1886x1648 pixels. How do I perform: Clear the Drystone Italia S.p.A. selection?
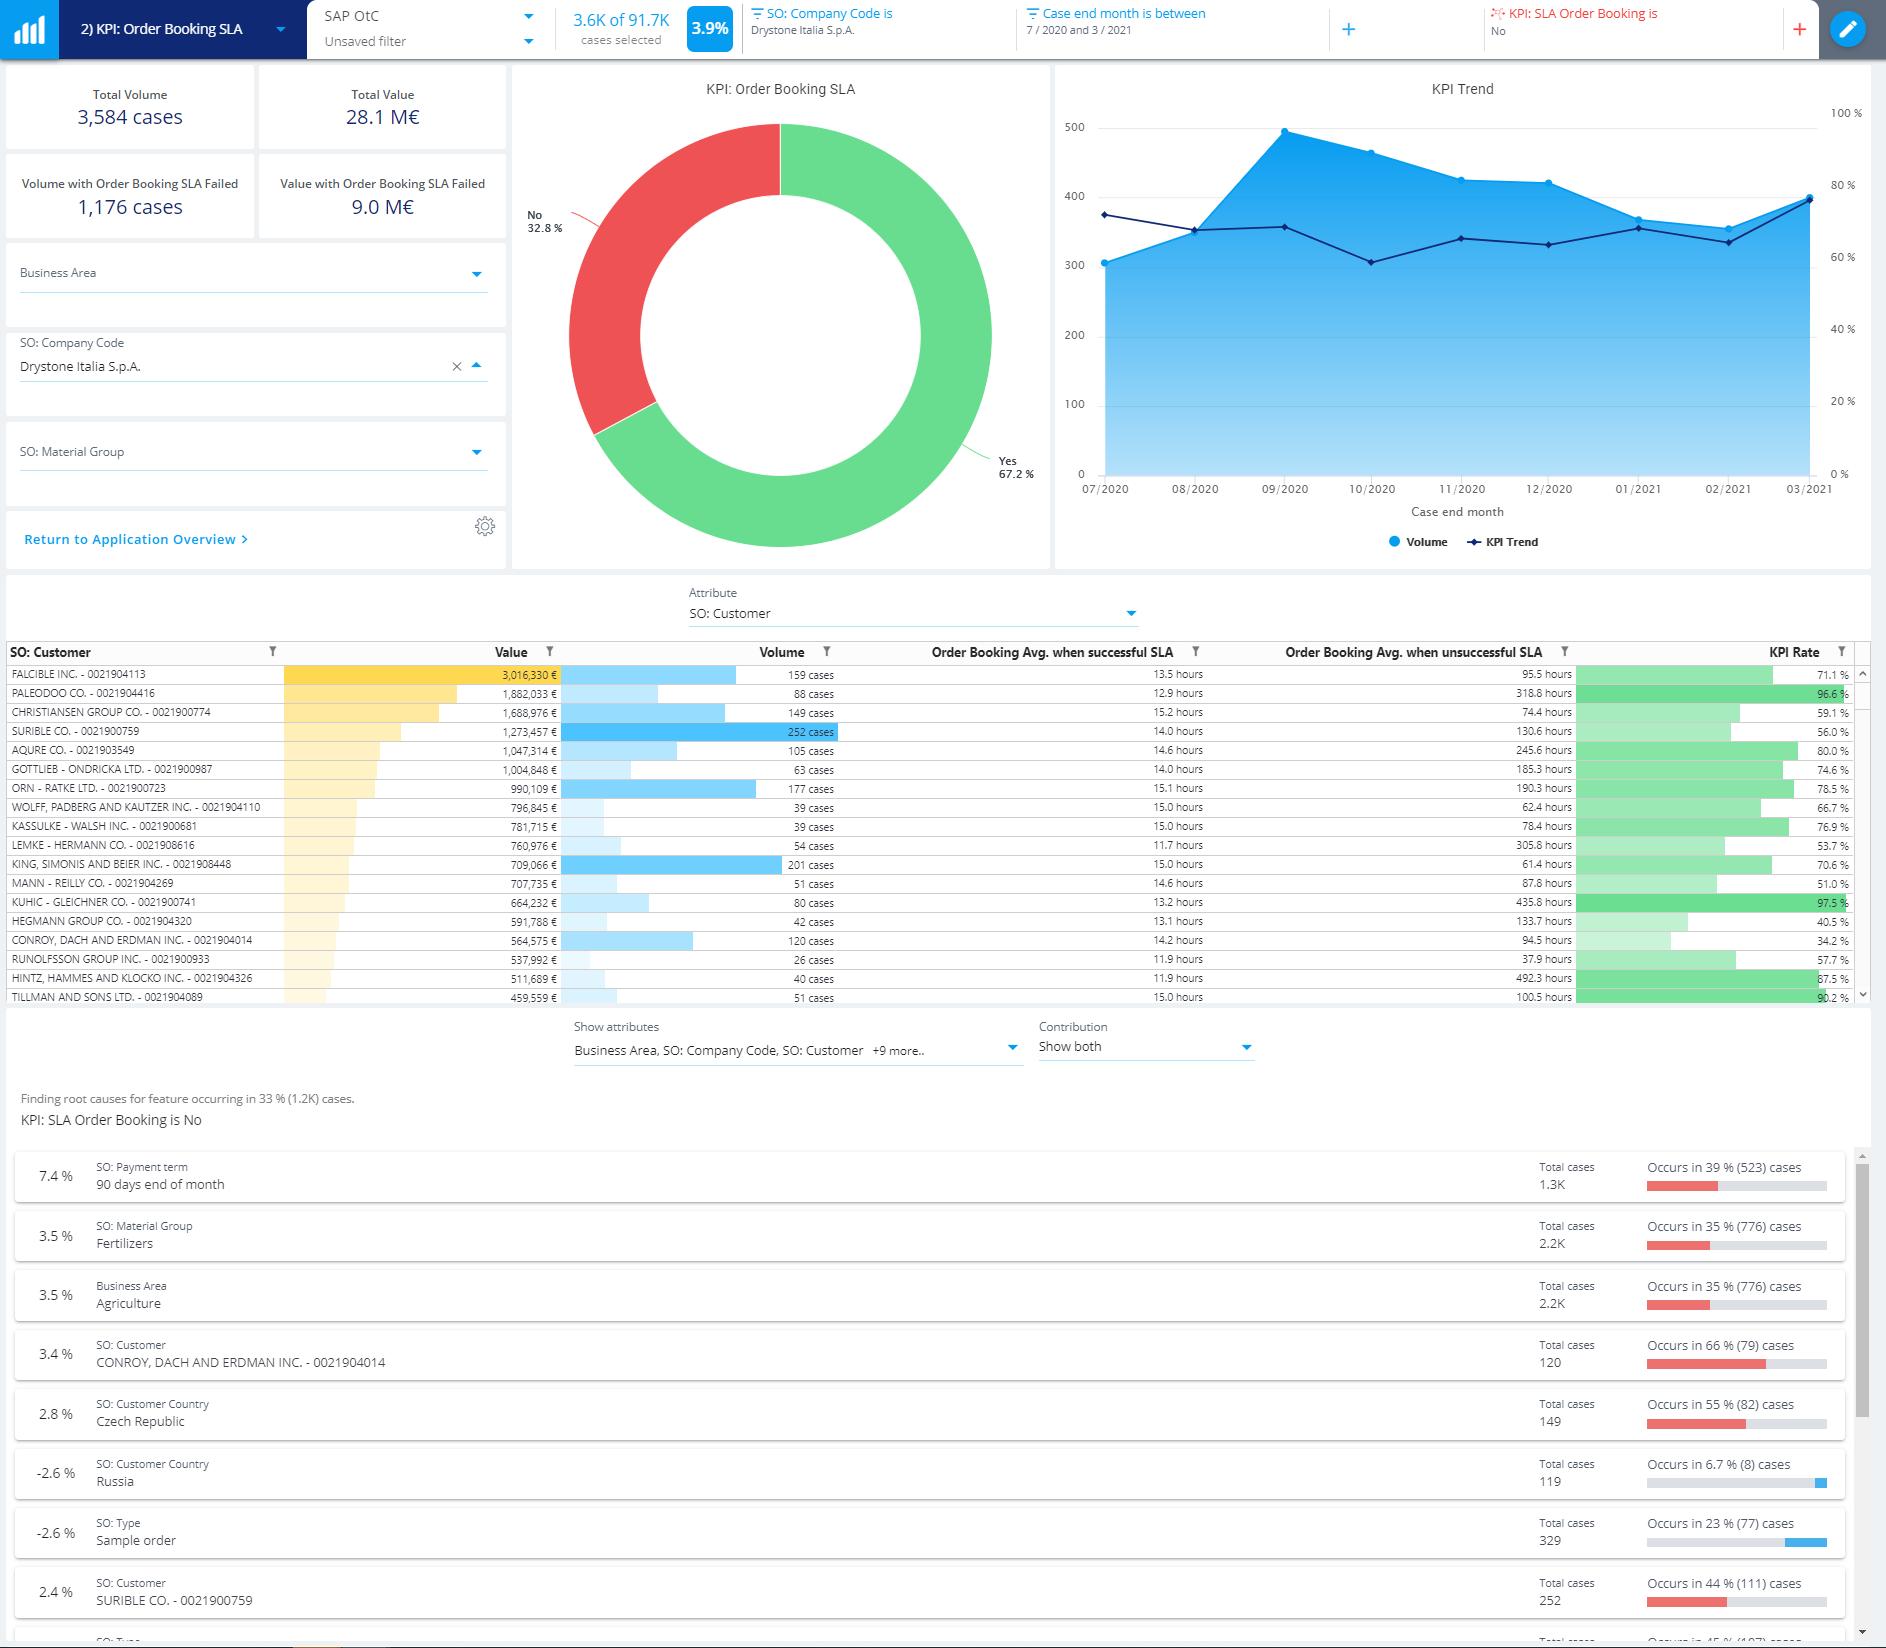tap(456, 366)
